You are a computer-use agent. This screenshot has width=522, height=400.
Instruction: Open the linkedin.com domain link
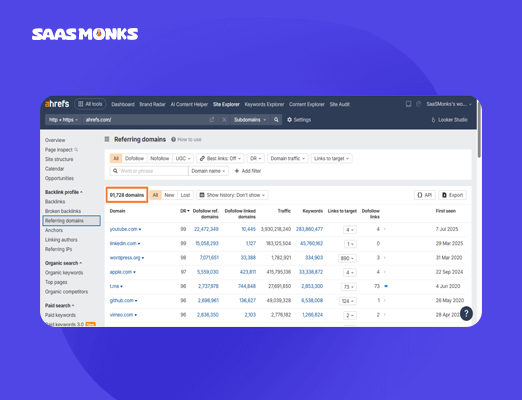tap(123, 243)
